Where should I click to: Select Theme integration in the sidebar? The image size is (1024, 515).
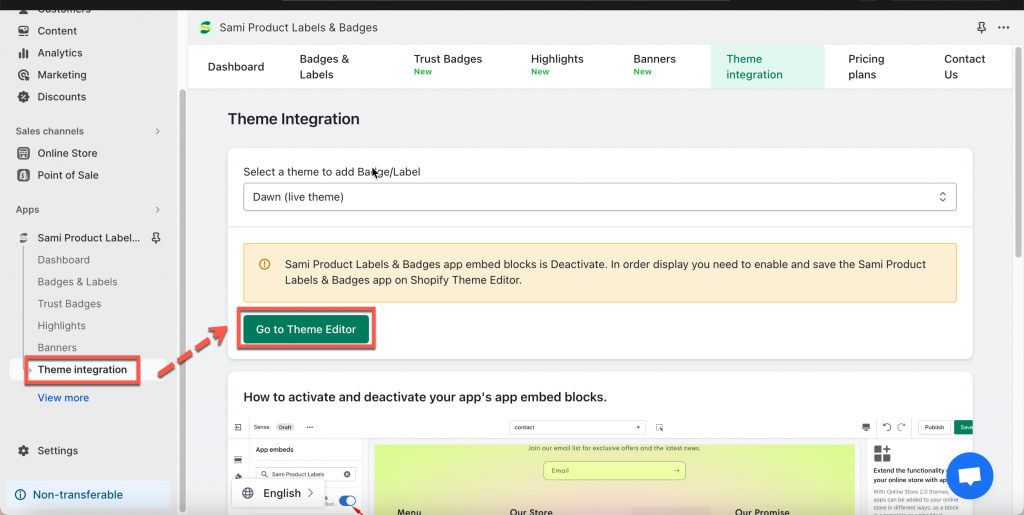point(82,369)
